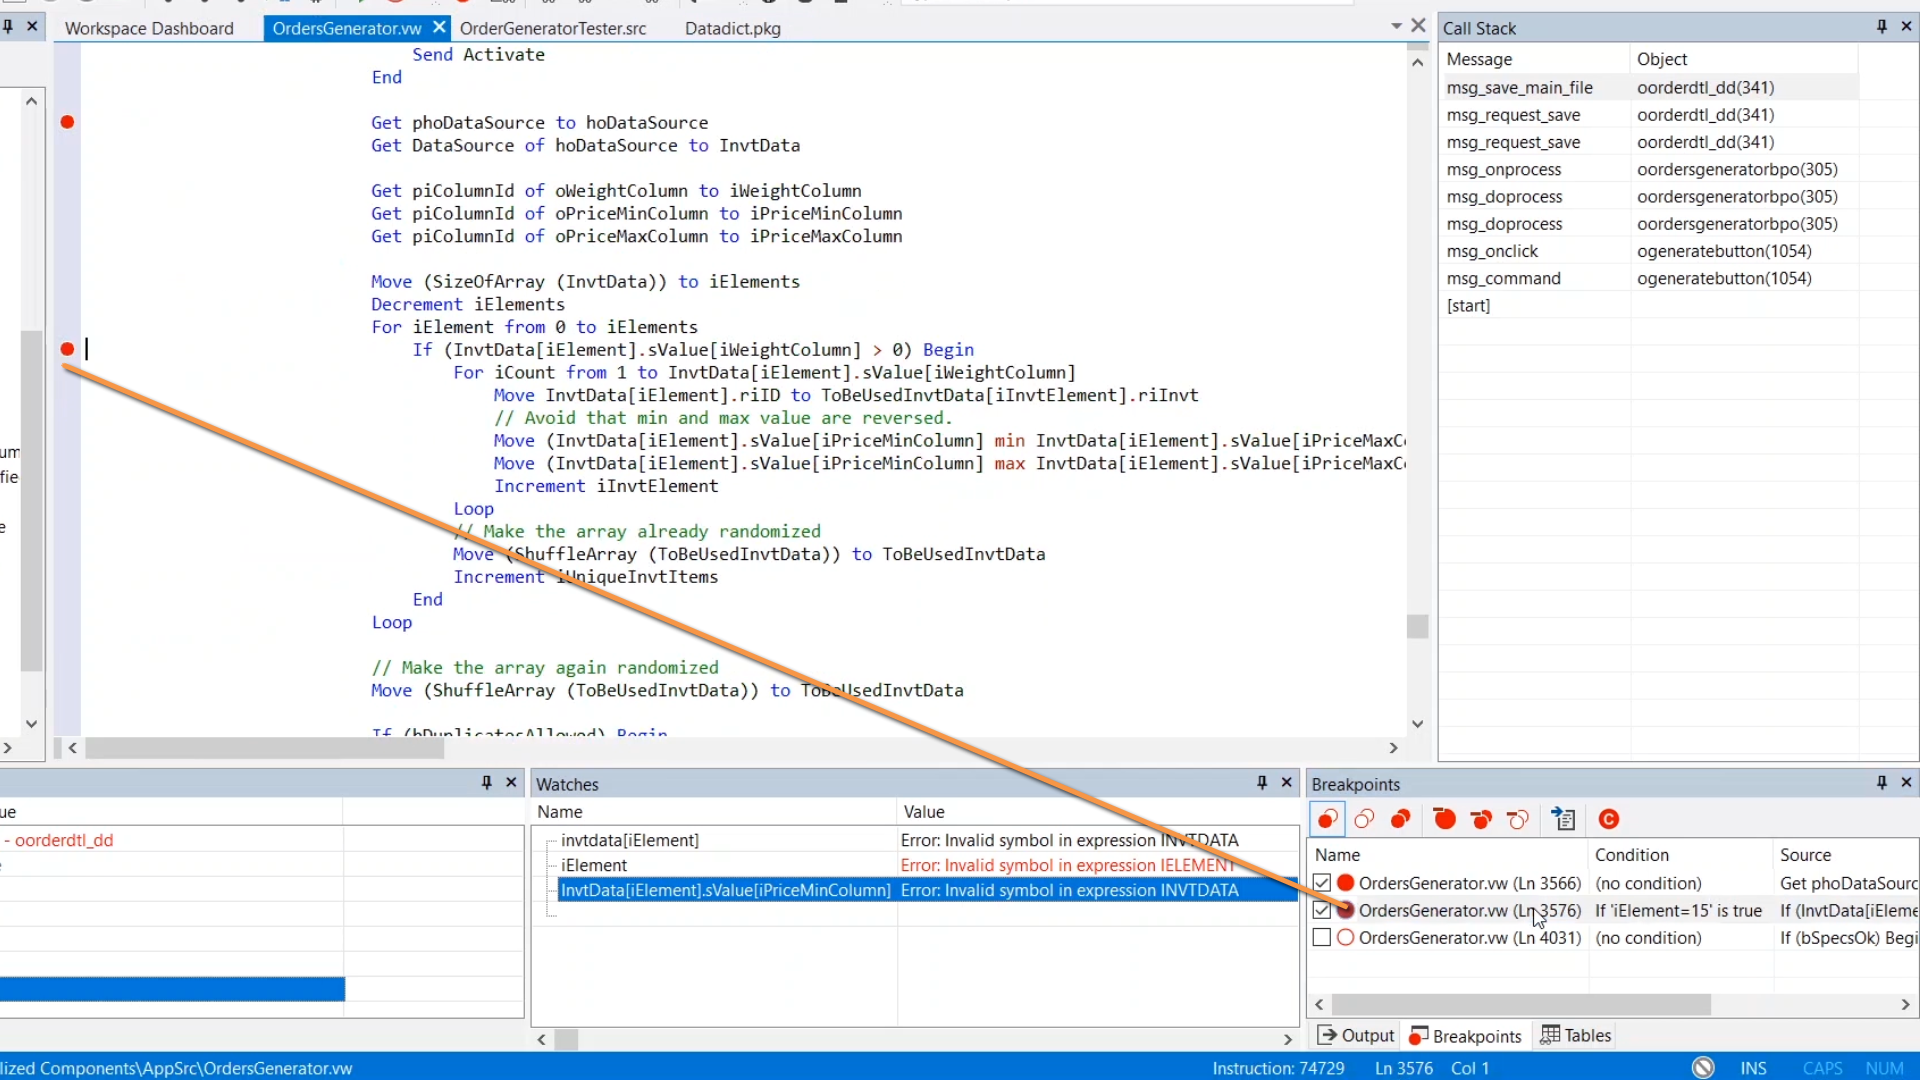Pin the Watches panel
The image size is (1920, 1080).
coord(1261,783)
